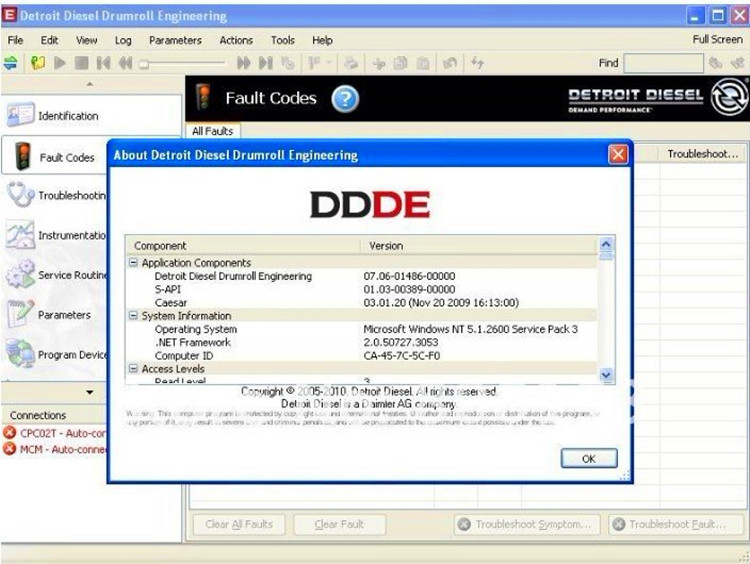The image size is (750, 564).
Task: Open Service Routines gear sidebar item
Action: (x=55, y=275)
